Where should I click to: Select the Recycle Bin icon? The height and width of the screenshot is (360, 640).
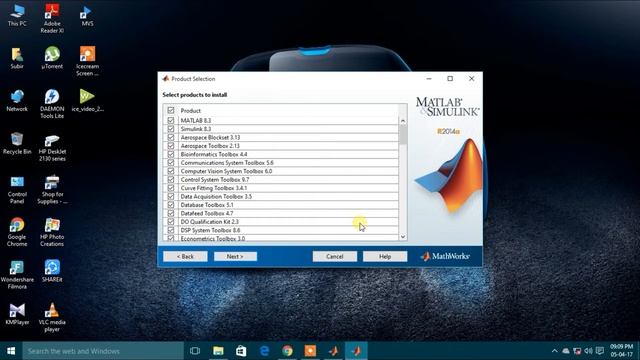click(x=17, y=143)
